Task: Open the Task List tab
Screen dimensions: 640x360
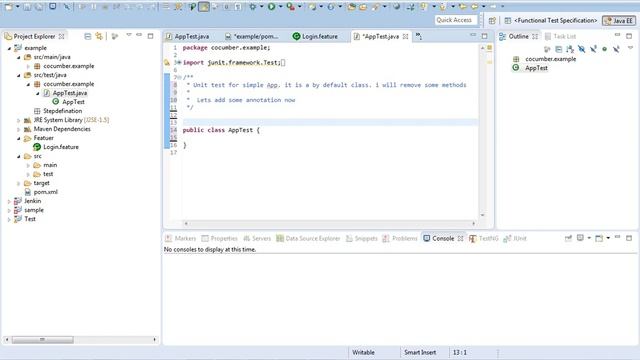Action: [560, 36]
